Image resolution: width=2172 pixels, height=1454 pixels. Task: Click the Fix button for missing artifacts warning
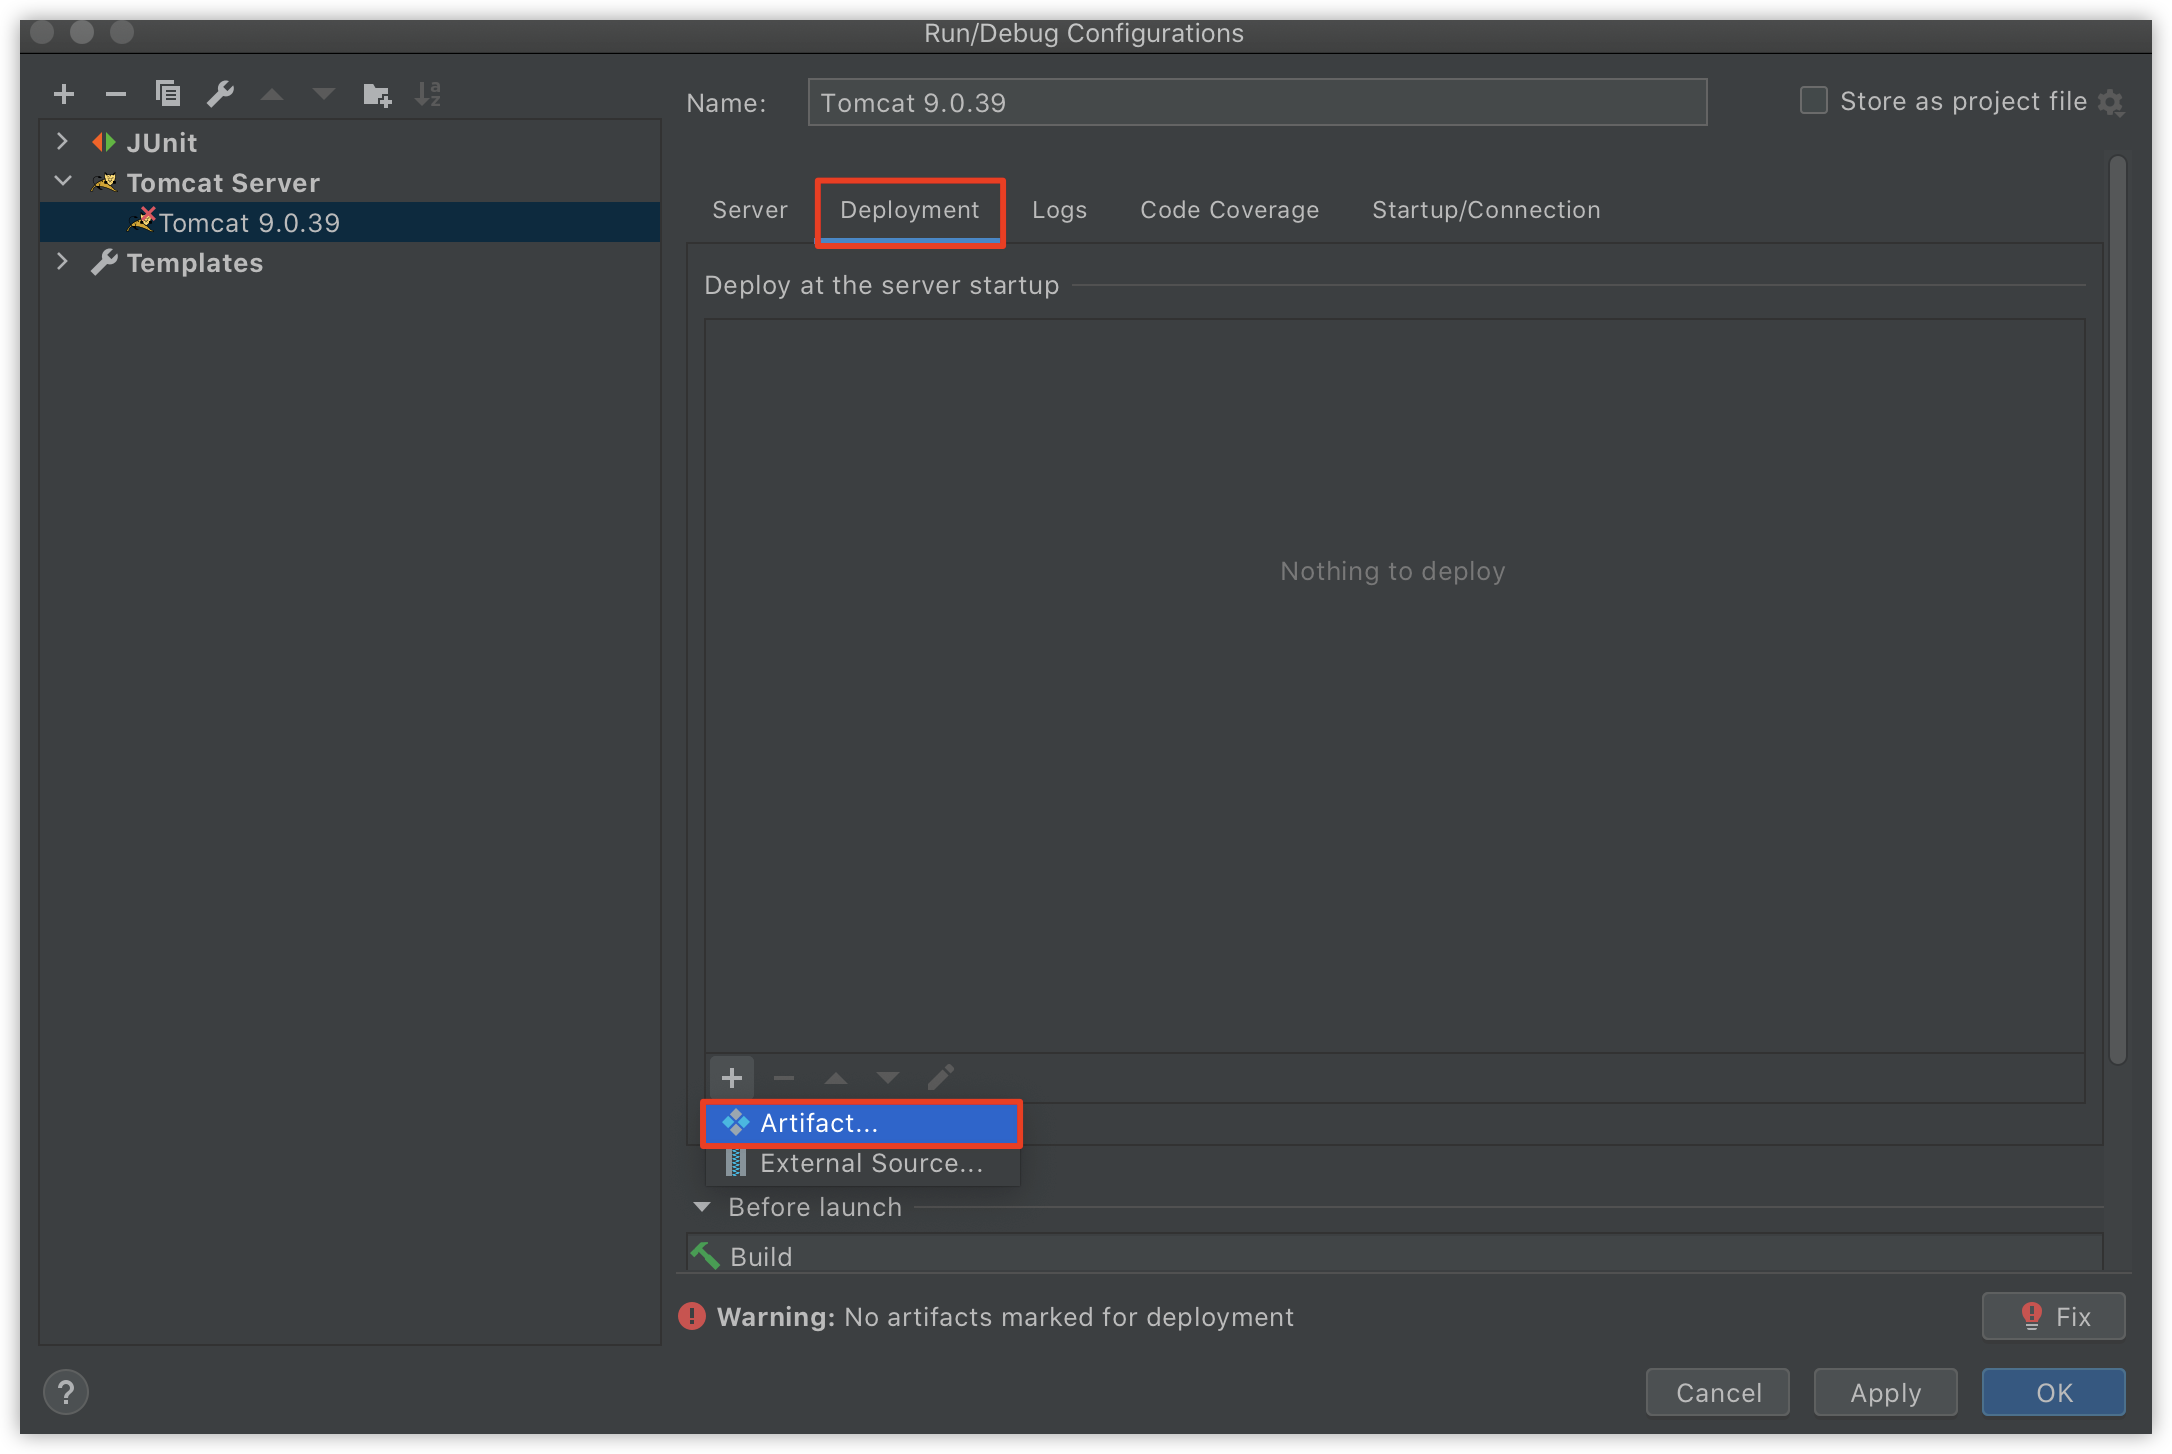point(2053,1316)
